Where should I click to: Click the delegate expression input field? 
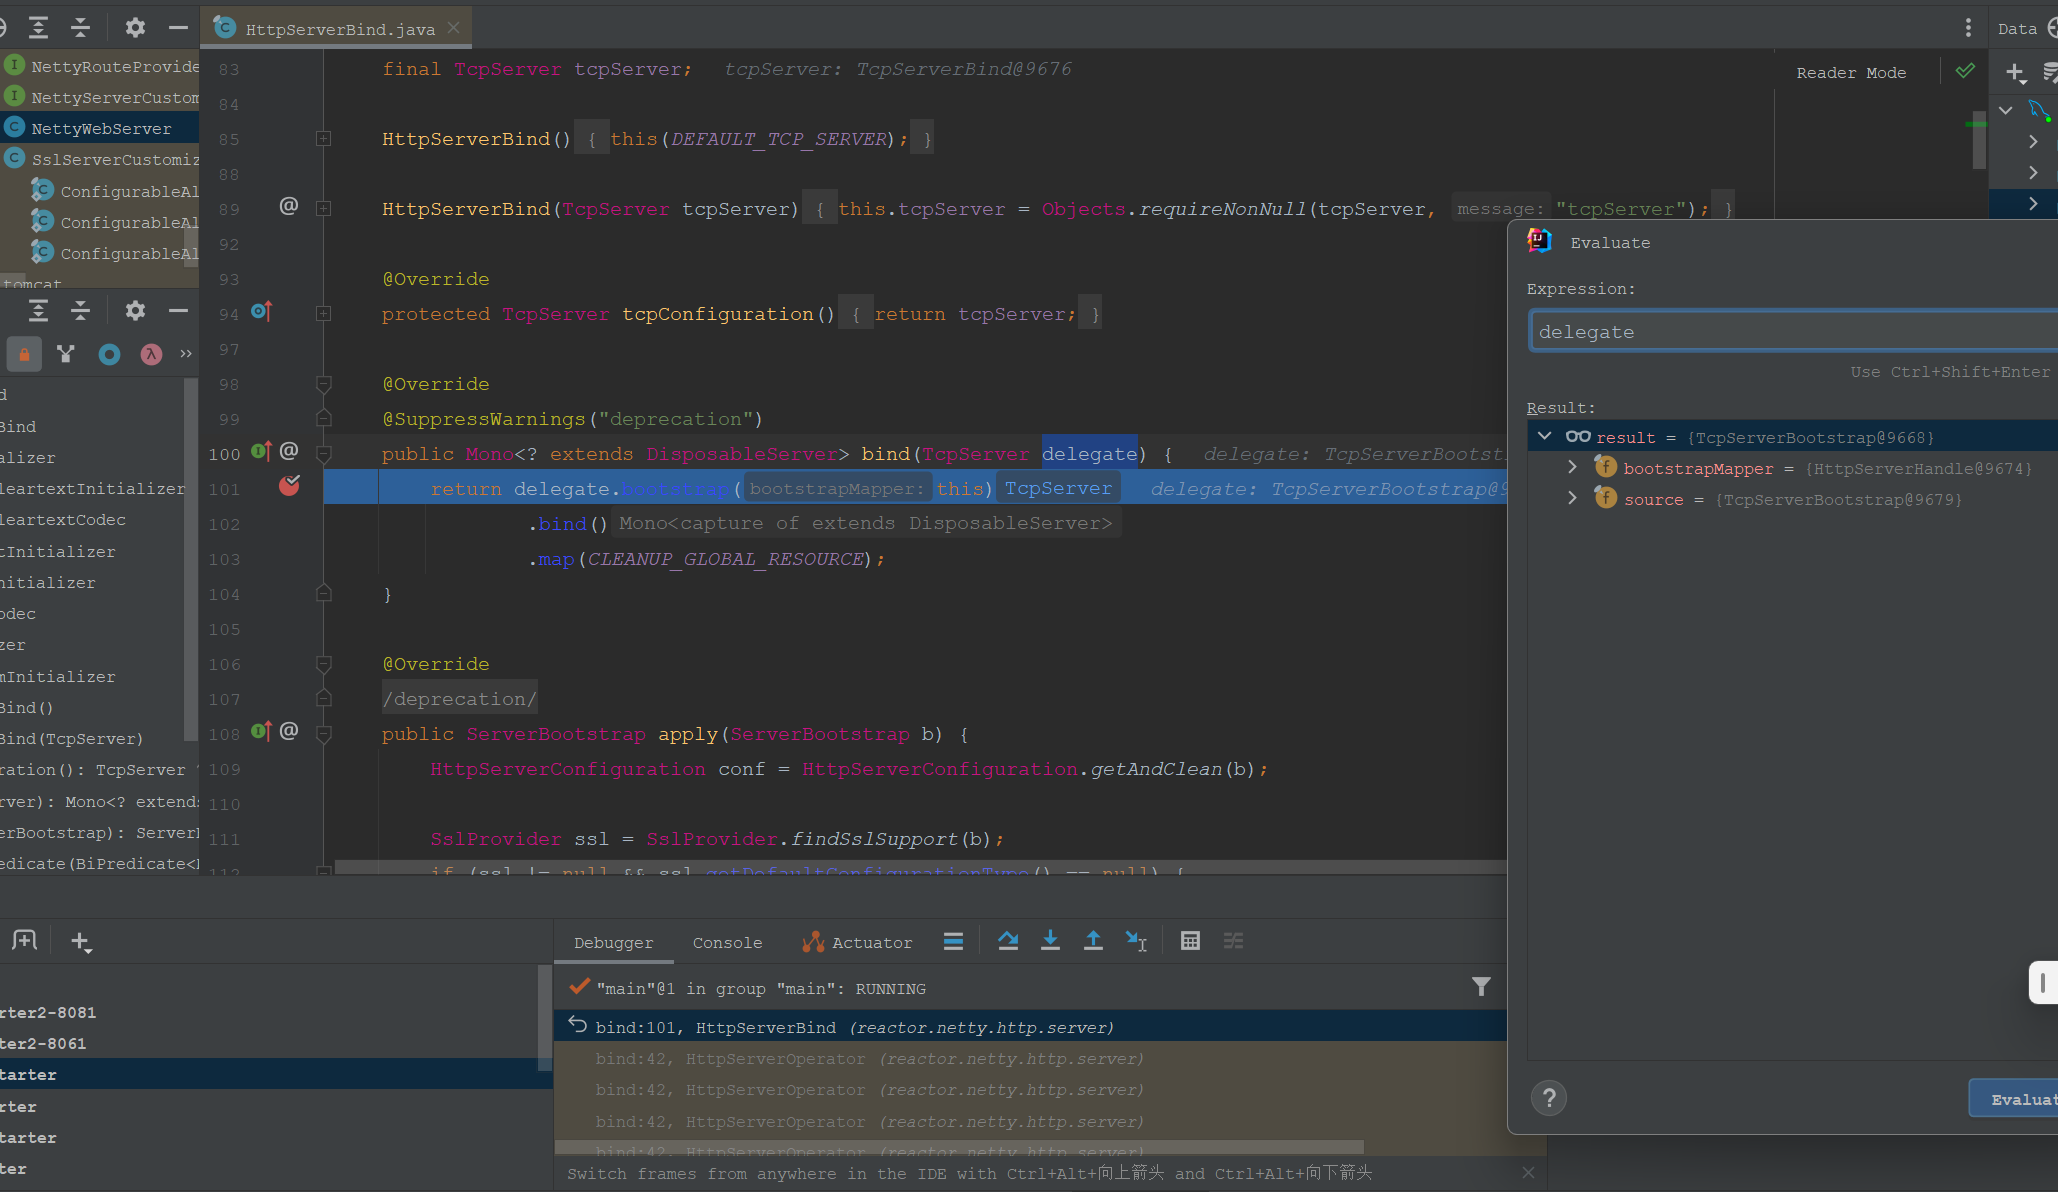(1790, 331)
